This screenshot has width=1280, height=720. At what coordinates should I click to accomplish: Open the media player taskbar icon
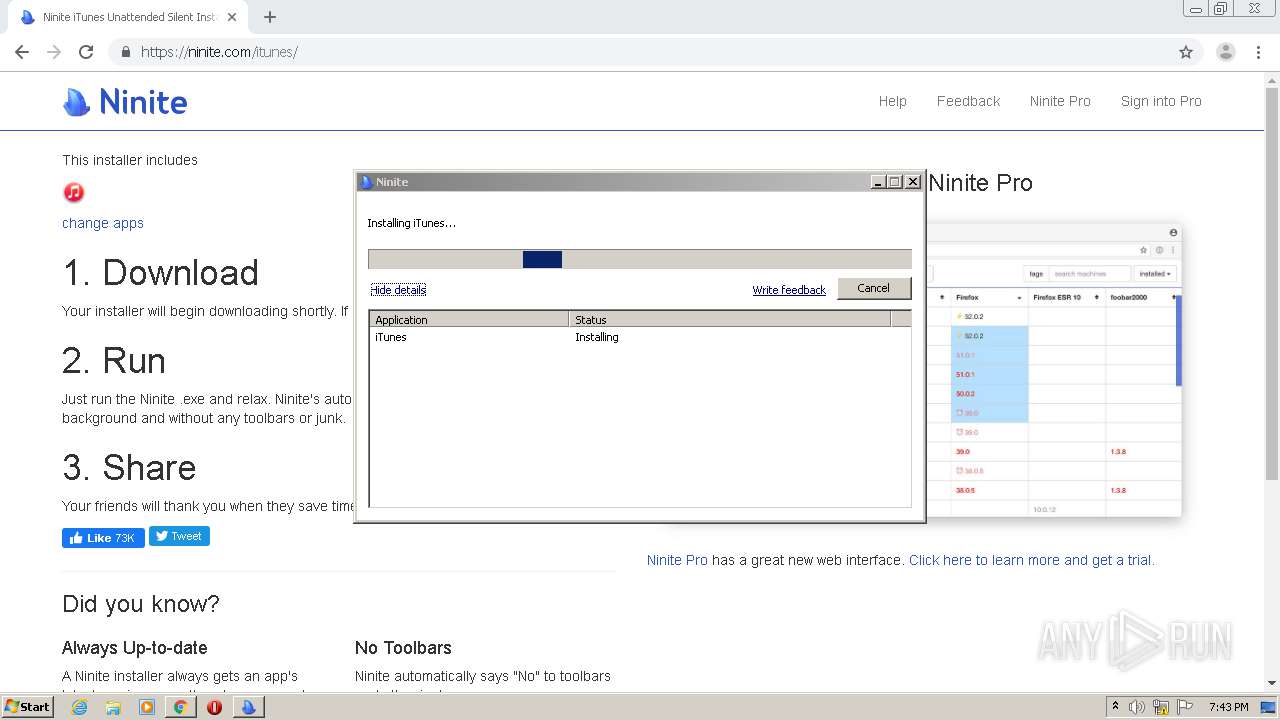tap(147, 707)
